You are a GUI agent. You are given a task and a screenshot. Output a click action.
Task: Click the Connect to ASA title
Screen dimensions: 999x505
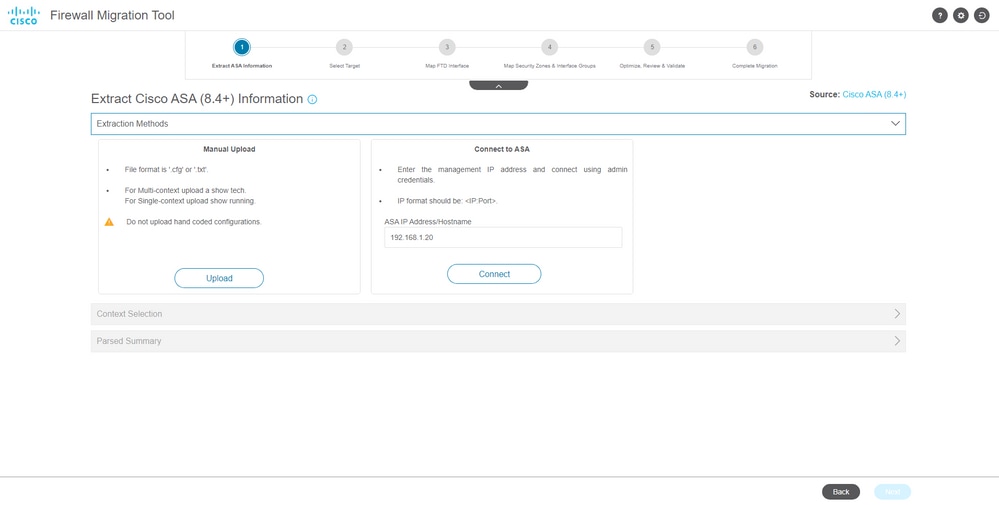pos(502,150)
